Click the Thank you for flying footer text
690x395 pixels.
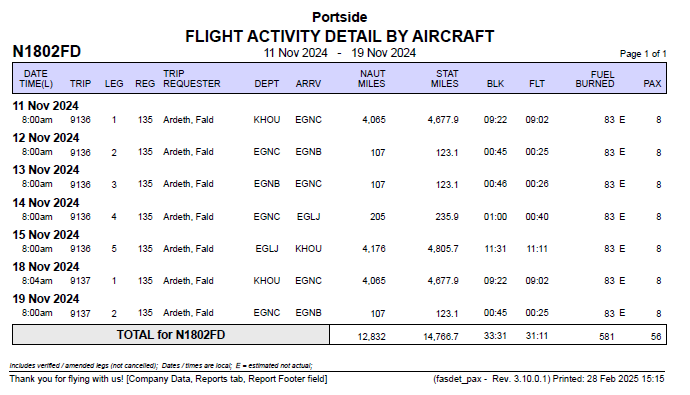click(x=168, y=379)
